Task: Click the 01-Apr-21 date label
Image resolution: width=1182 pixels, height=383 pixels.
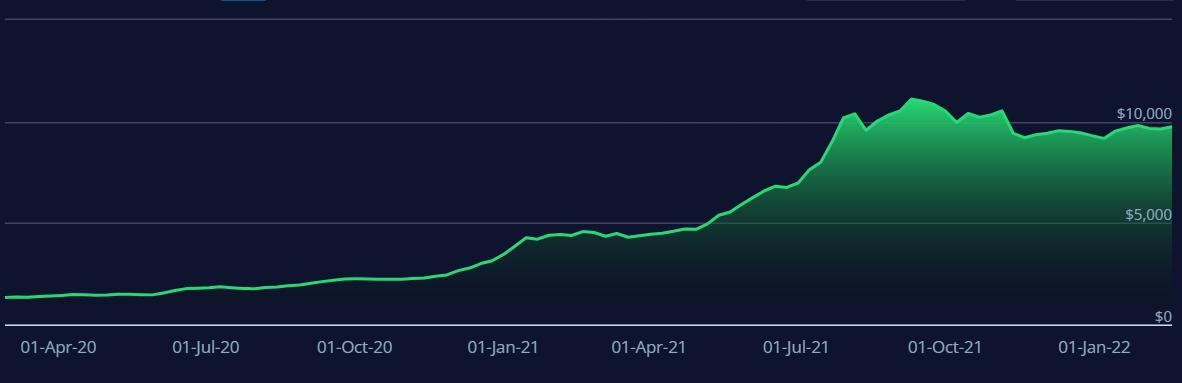Action: tap(649, 348)
